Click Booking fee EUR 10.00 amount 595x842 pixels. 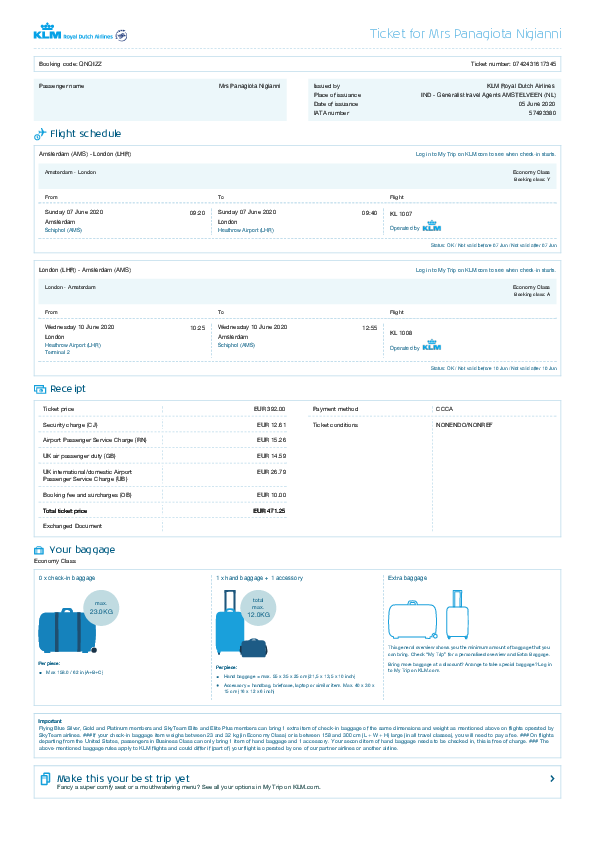tap(271, 495)
